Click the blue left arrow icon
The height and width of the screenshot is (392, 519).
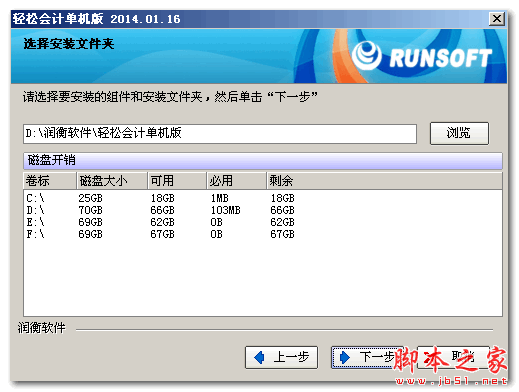[x=259, y=357]
